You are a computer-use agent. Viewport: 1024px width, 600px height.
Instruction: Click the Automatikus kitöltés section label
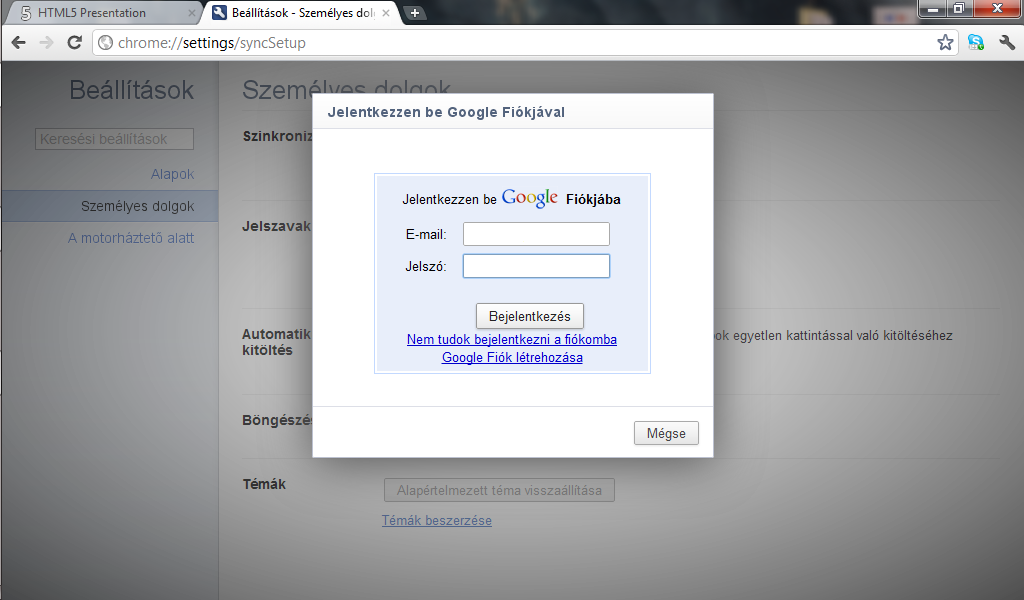click(276, 342)
